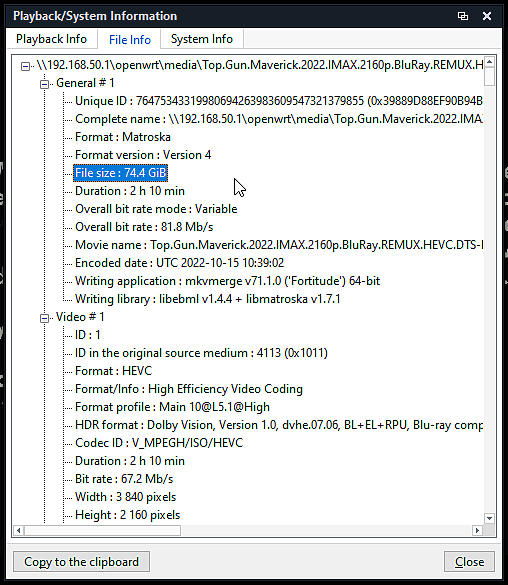Click the vertical scrollbar thumb
This screenshot has width=508, height=585.
pos(490,76)
